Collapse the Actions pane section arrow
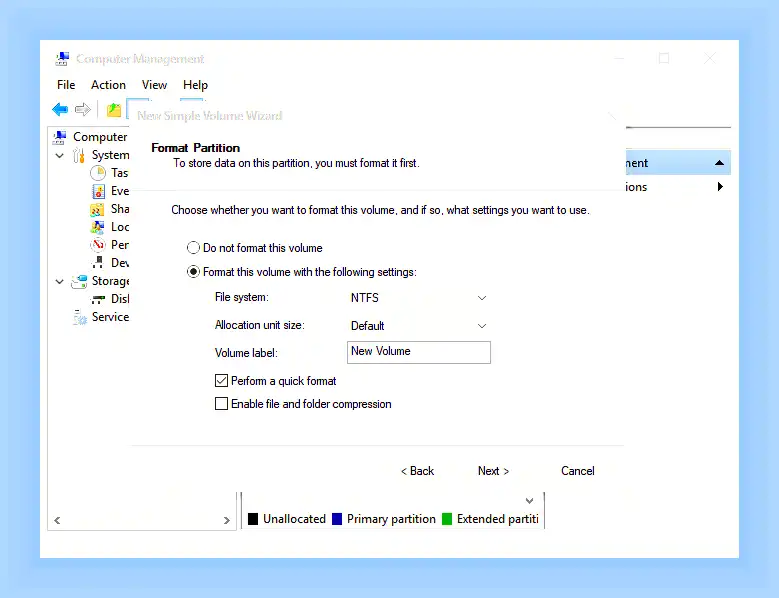 pos(719,163)
